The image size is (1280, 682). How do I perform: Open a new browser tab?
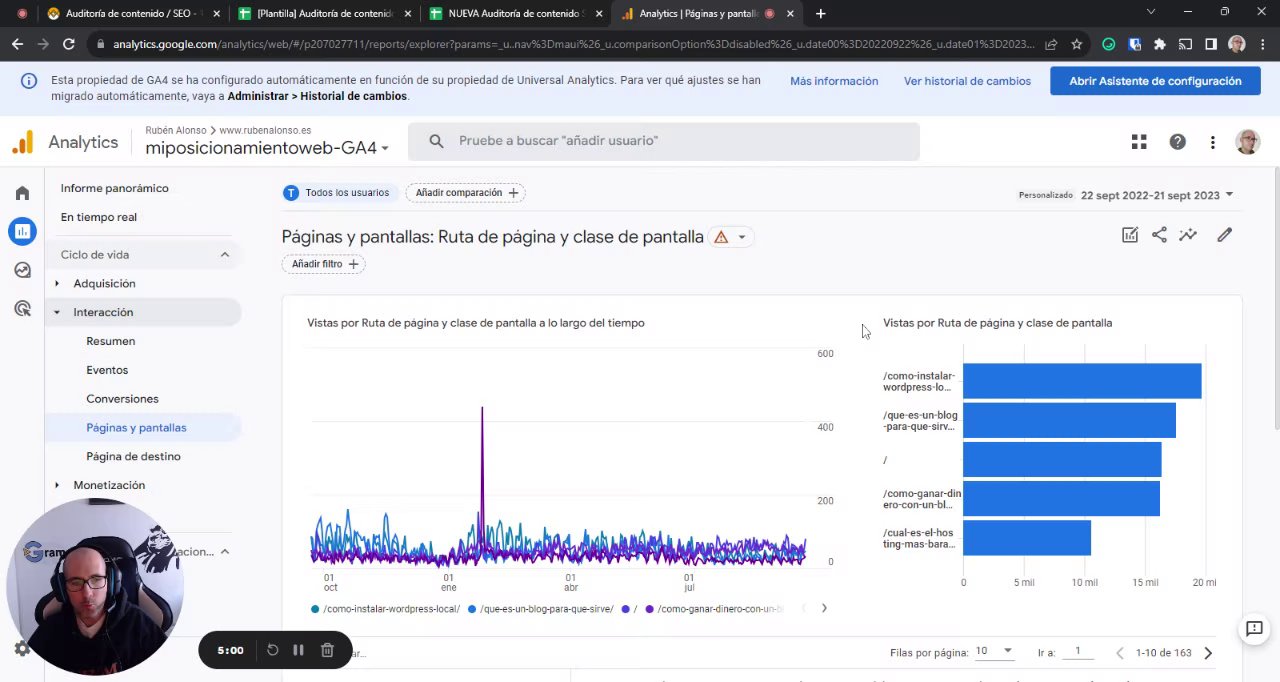[820, 13]
